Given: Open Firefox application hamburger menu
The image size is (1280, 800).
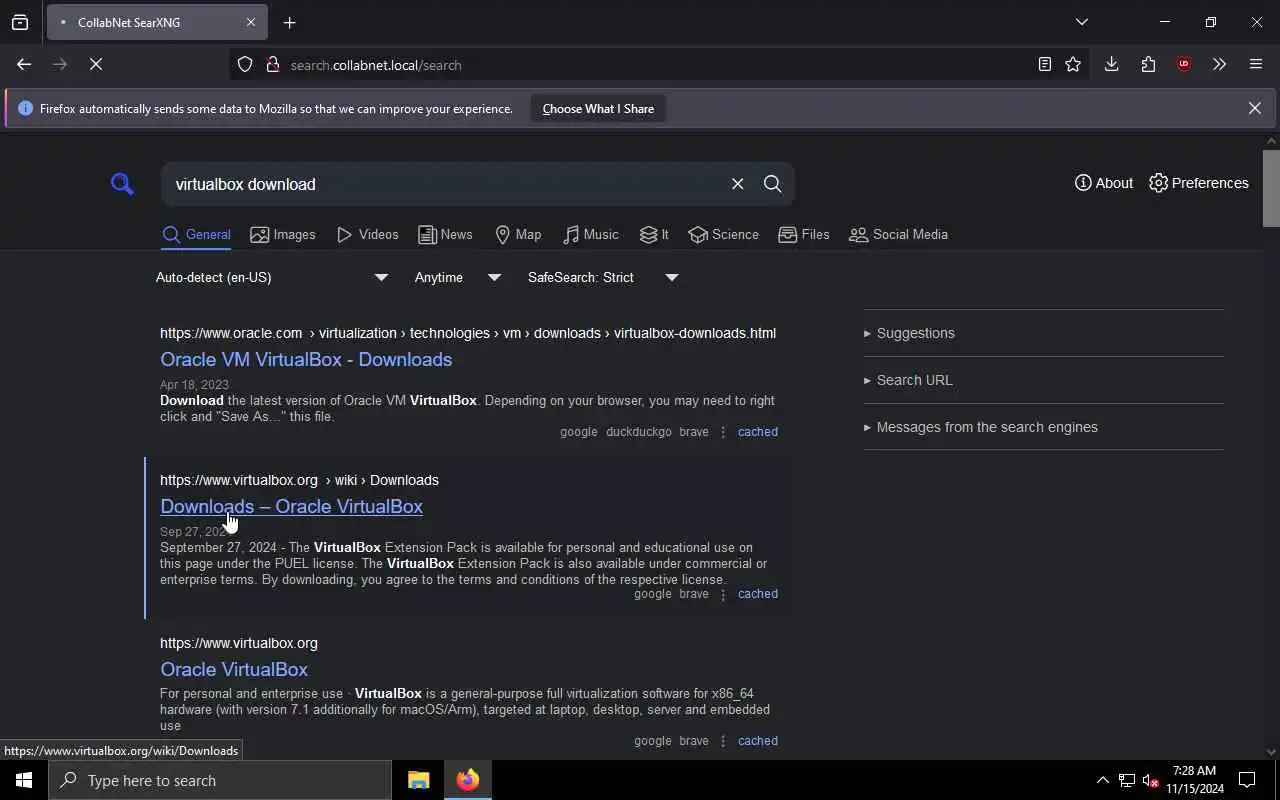Looking at the screenshot, I should [1256, 65].
